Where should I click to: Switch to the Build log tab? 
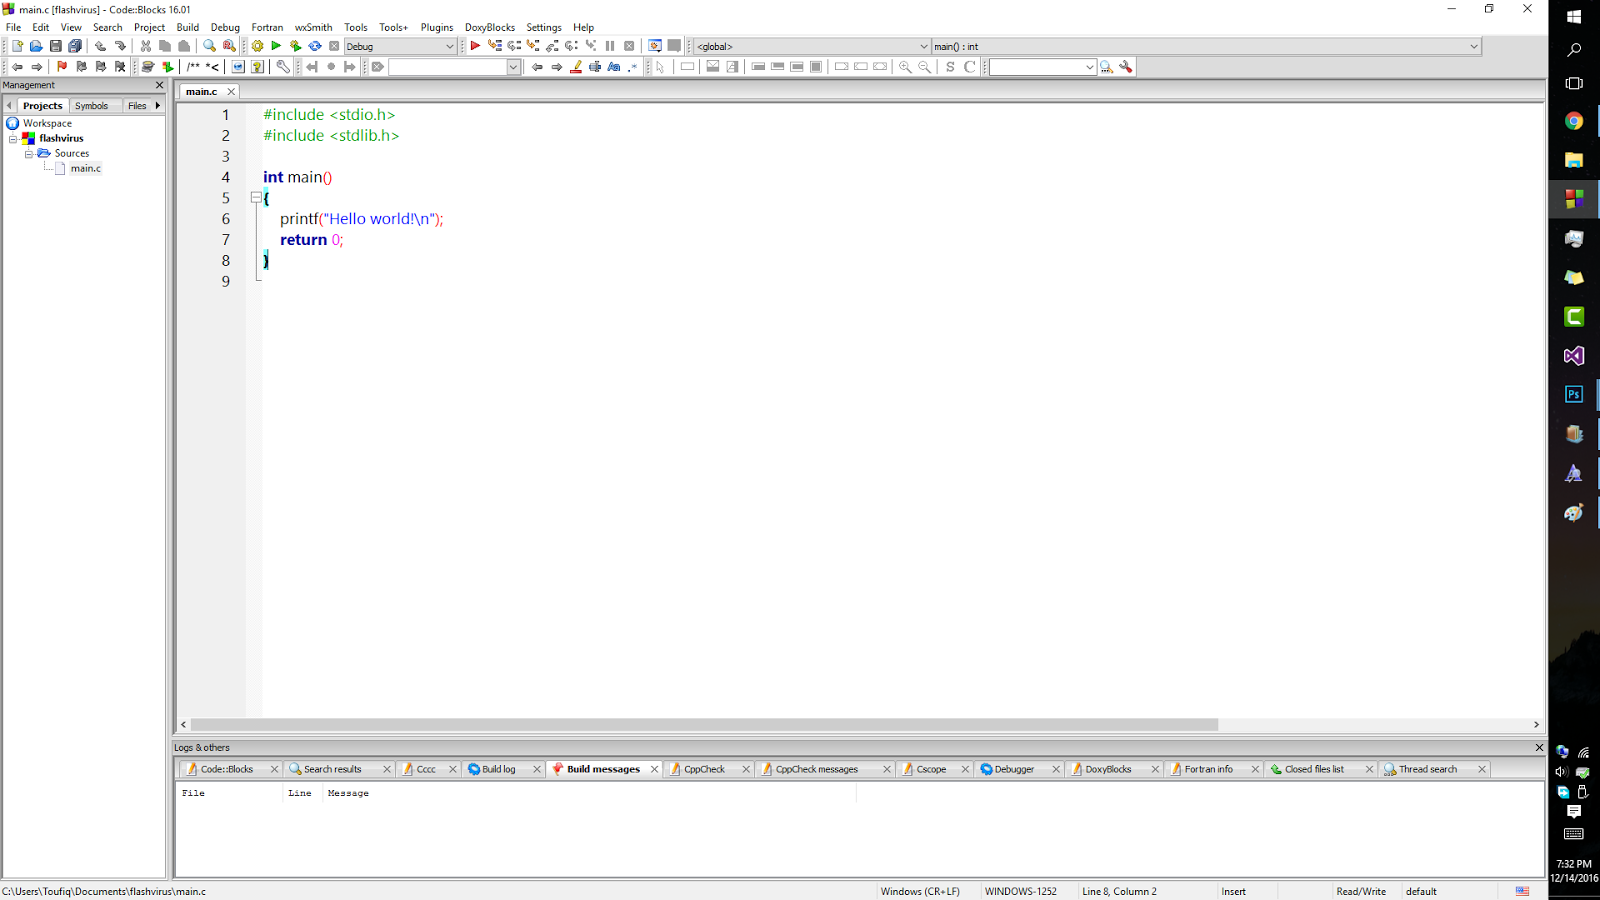pyautogui.click(x=498, y=769)
